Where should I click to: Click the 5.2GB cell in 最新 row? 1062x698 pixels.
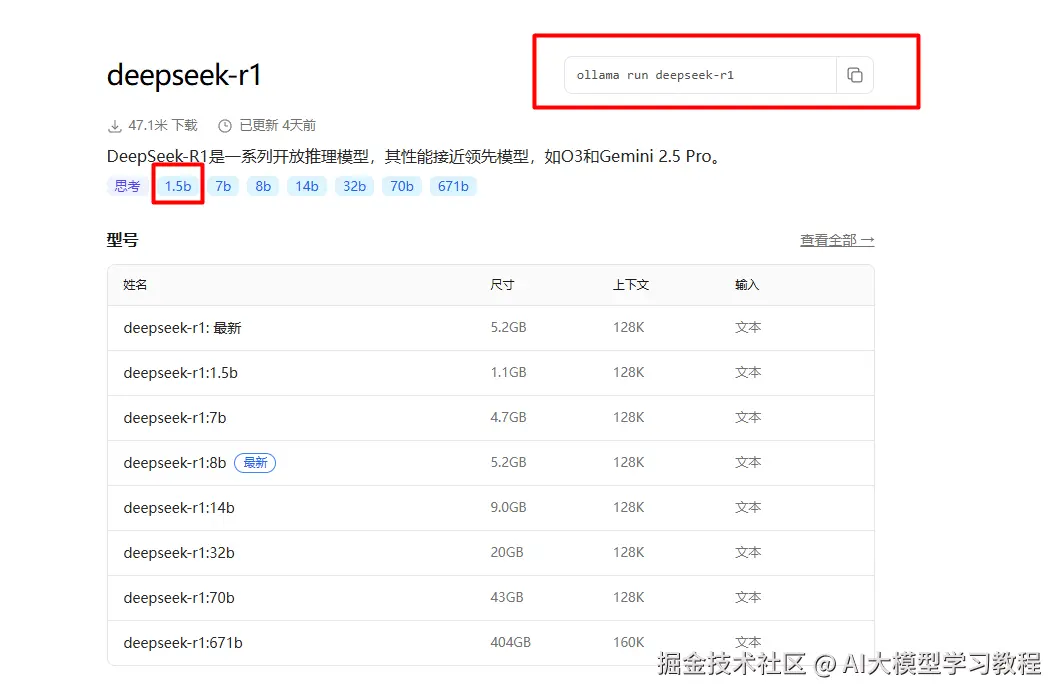[509, 328]
